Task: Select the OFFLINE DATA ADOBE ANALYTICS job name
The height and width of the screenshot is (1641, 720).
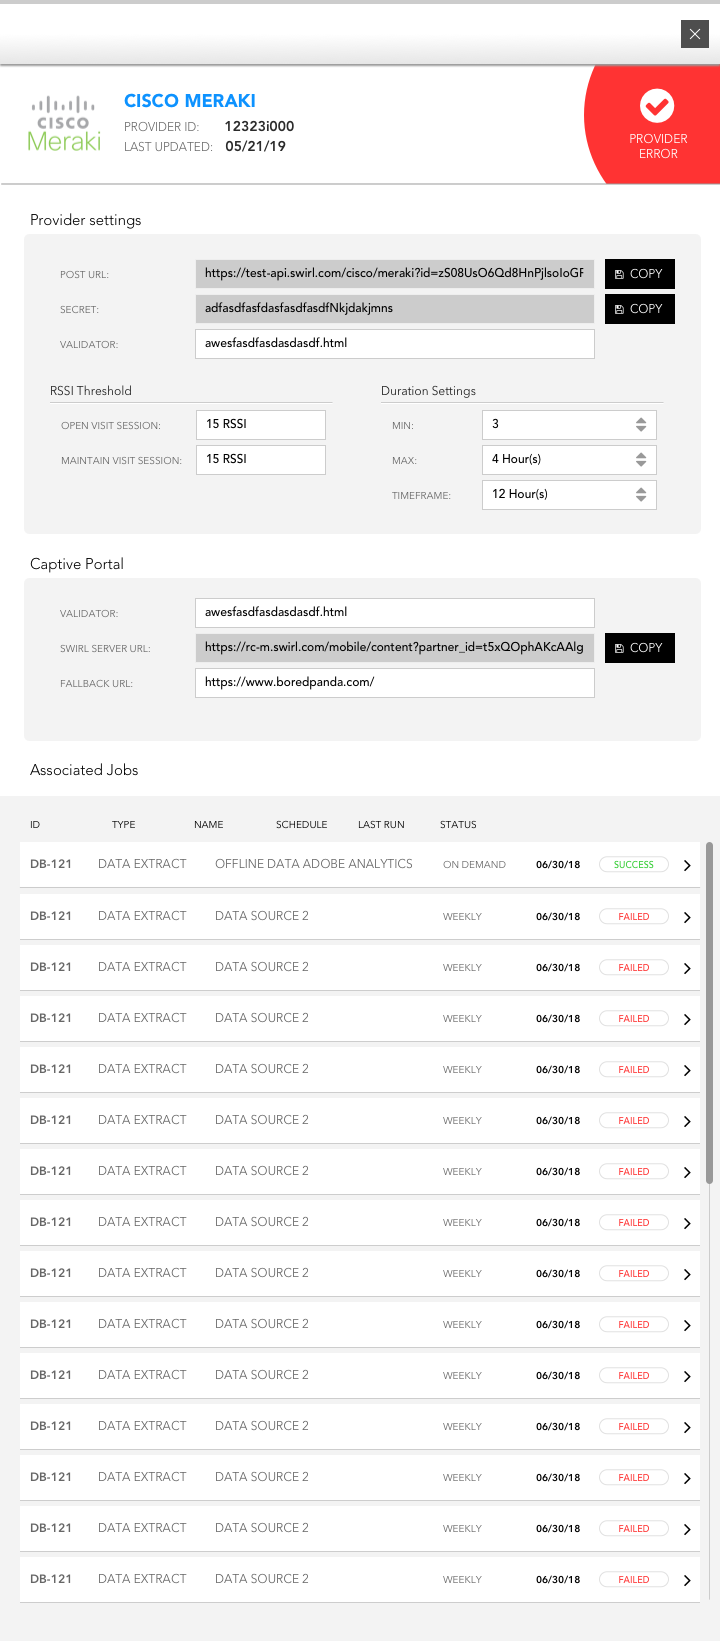Action: [x=314, y=864]
